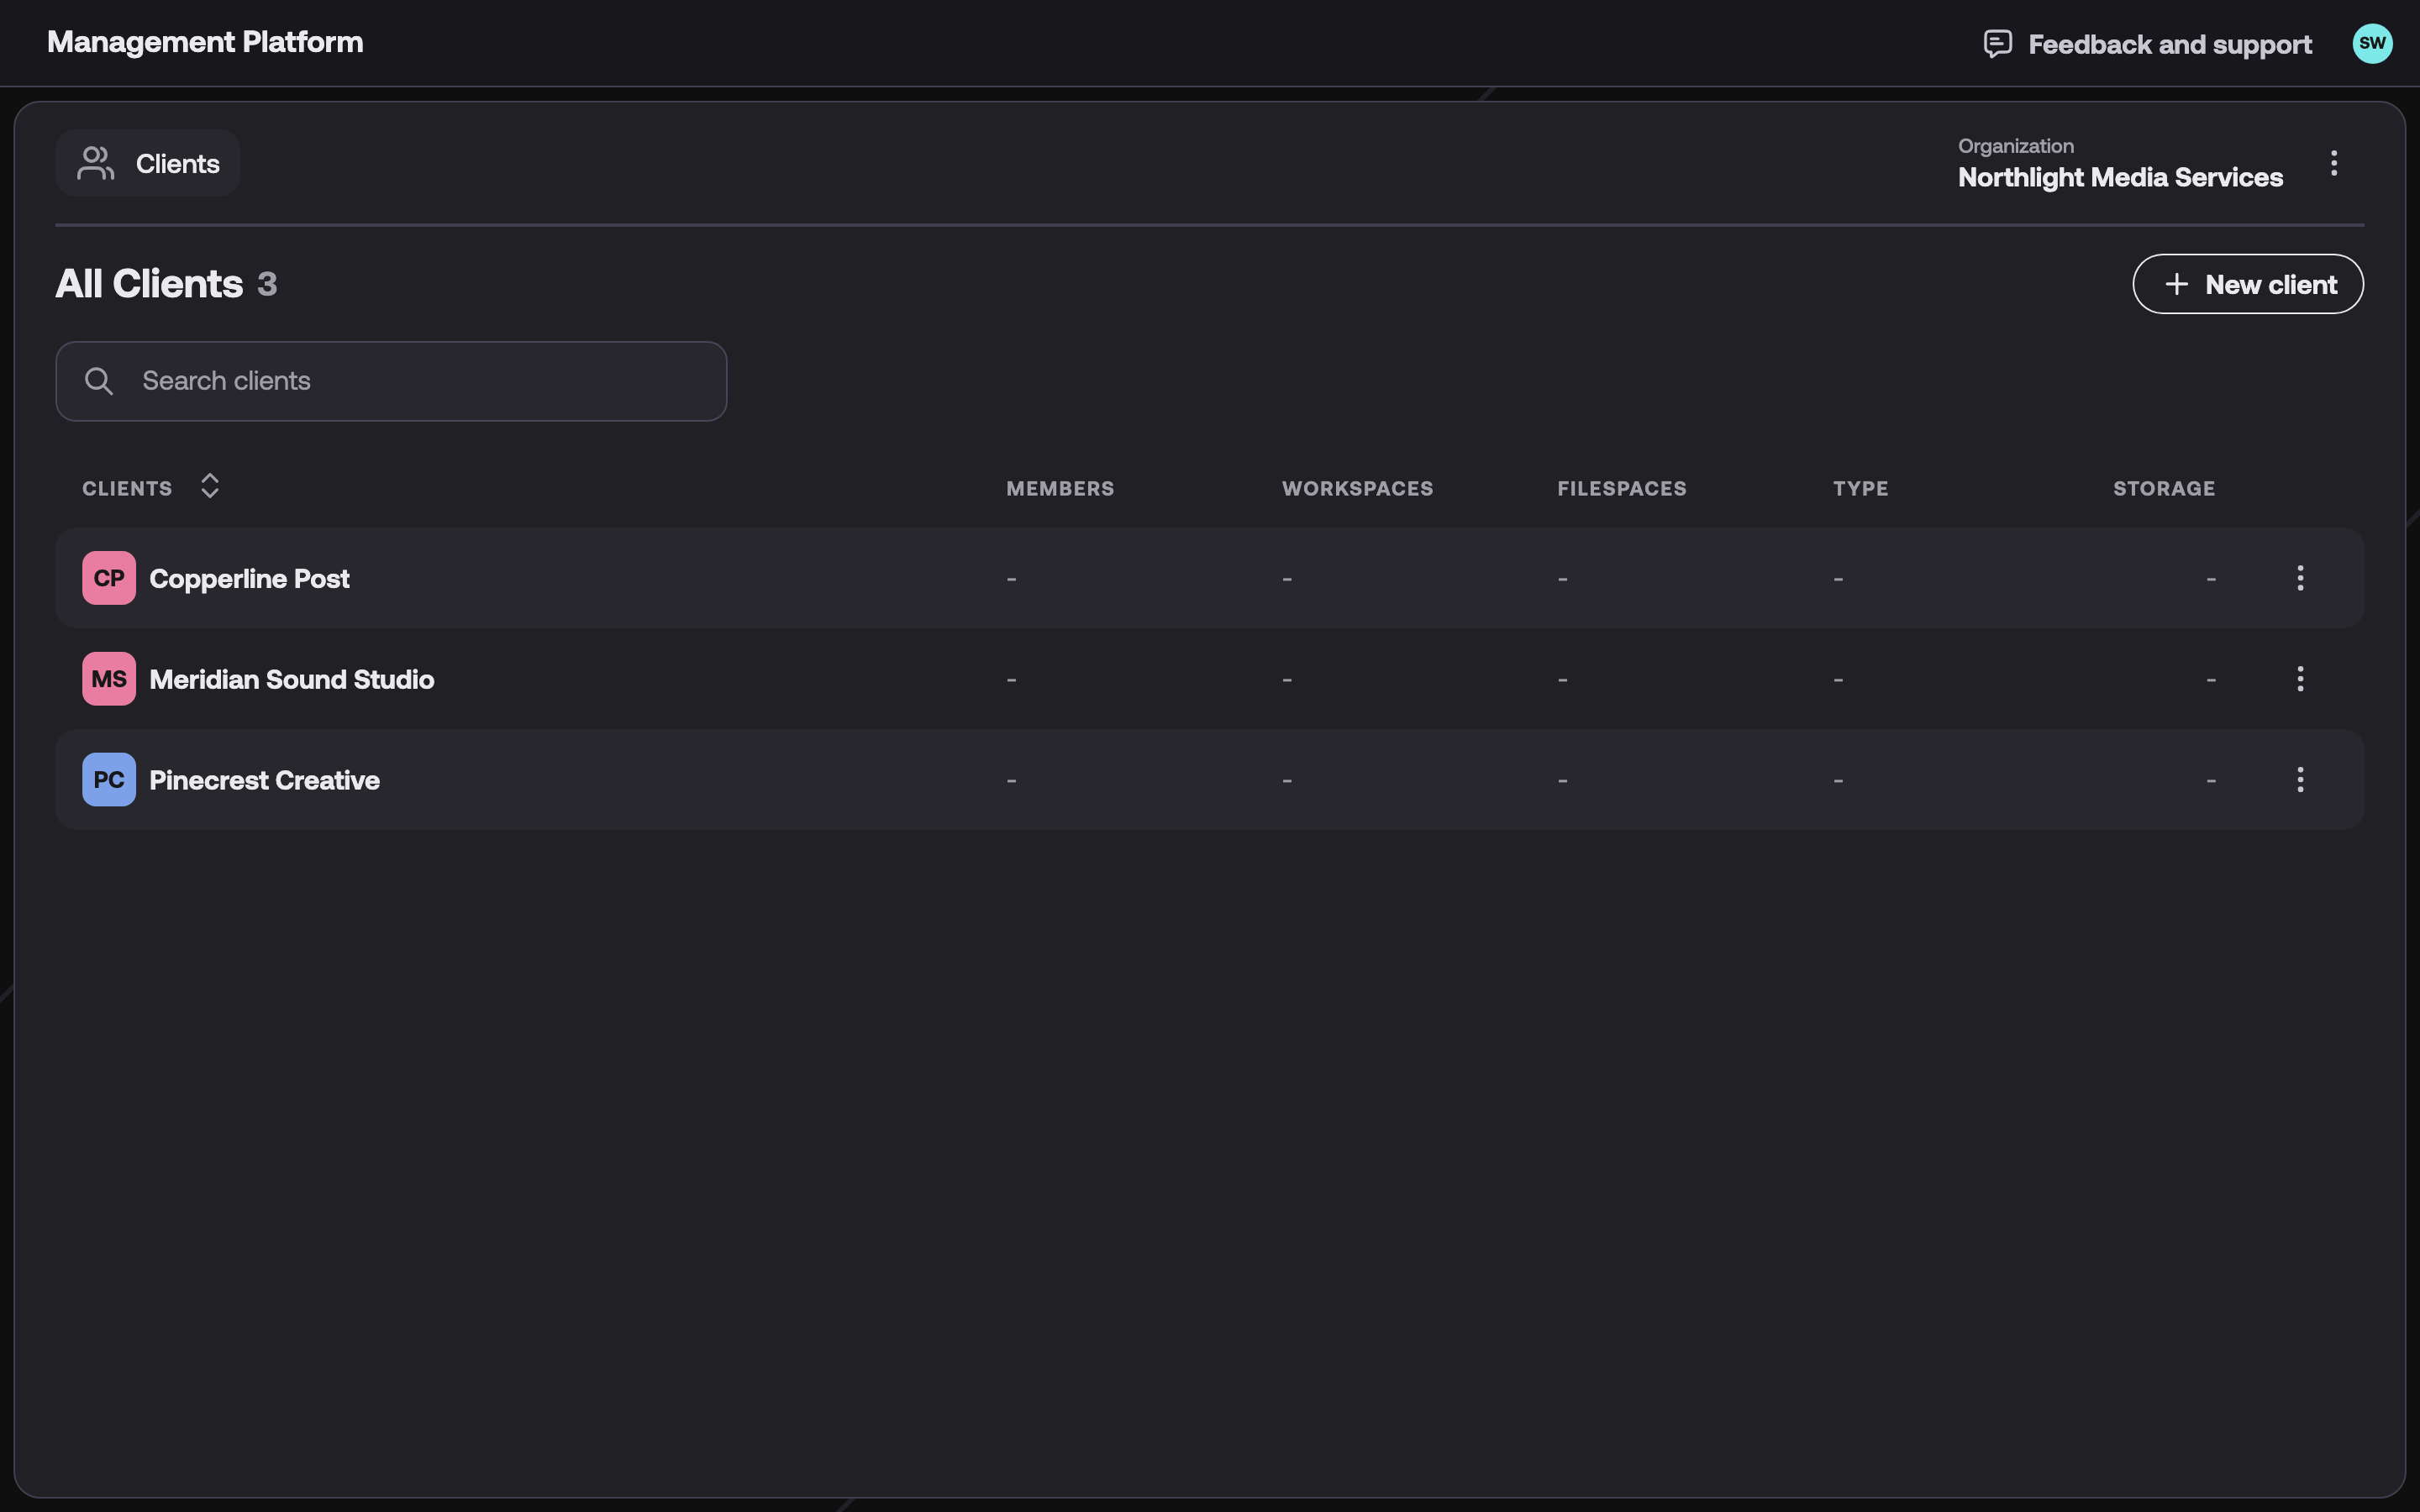
Task: Click the Northlight Media Services organization name
Action: click(x=2120, y=177)
